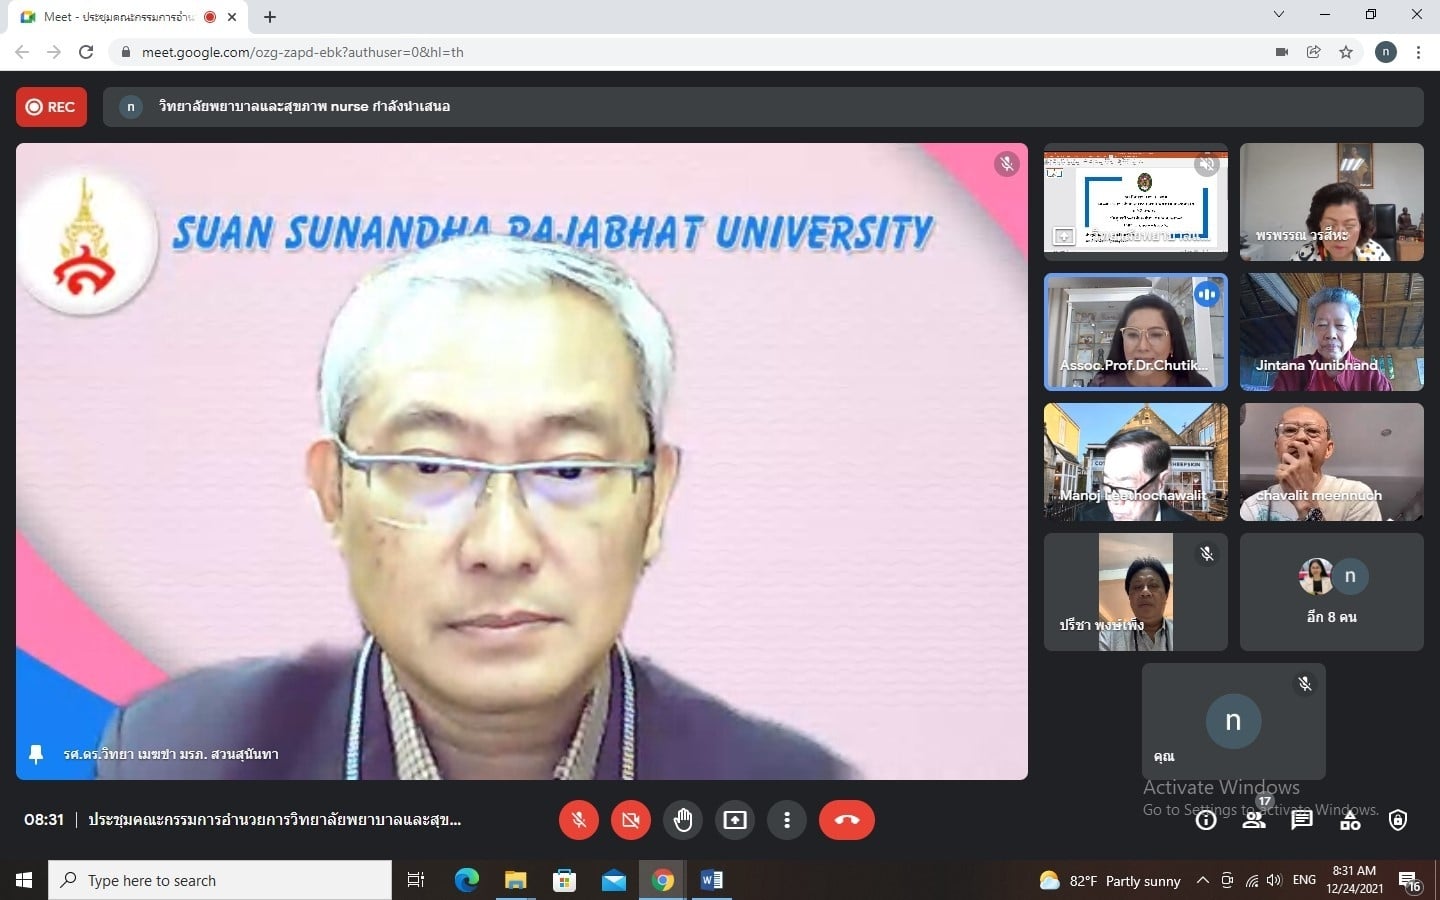The height and width of the screenshot is (900, 1440).
Task: Select the Jintana Yunibhand video tile
Action: (x=1331, y=332)
